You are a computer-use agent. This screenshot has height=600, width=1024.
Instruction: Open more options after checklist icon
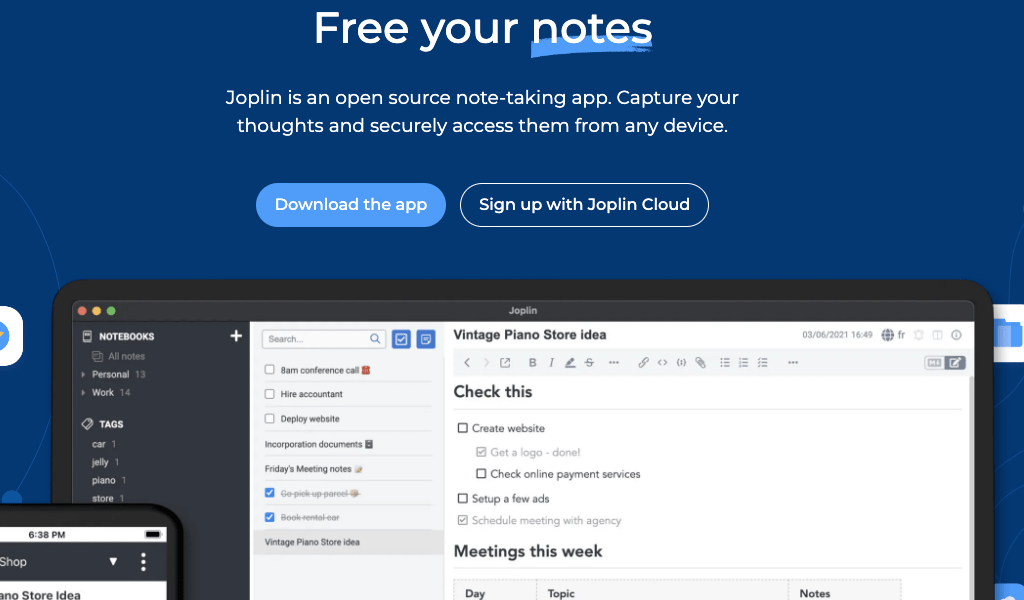click(793, 362)
